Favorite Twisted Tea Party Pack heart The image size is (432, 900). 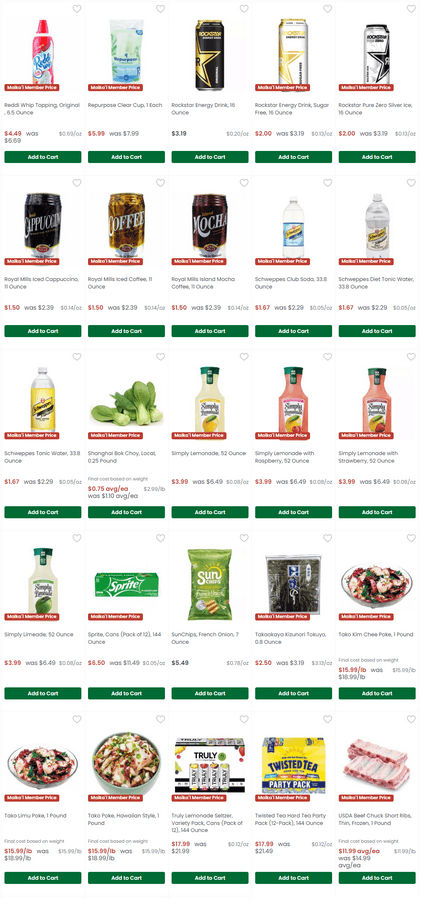(327, 719)
